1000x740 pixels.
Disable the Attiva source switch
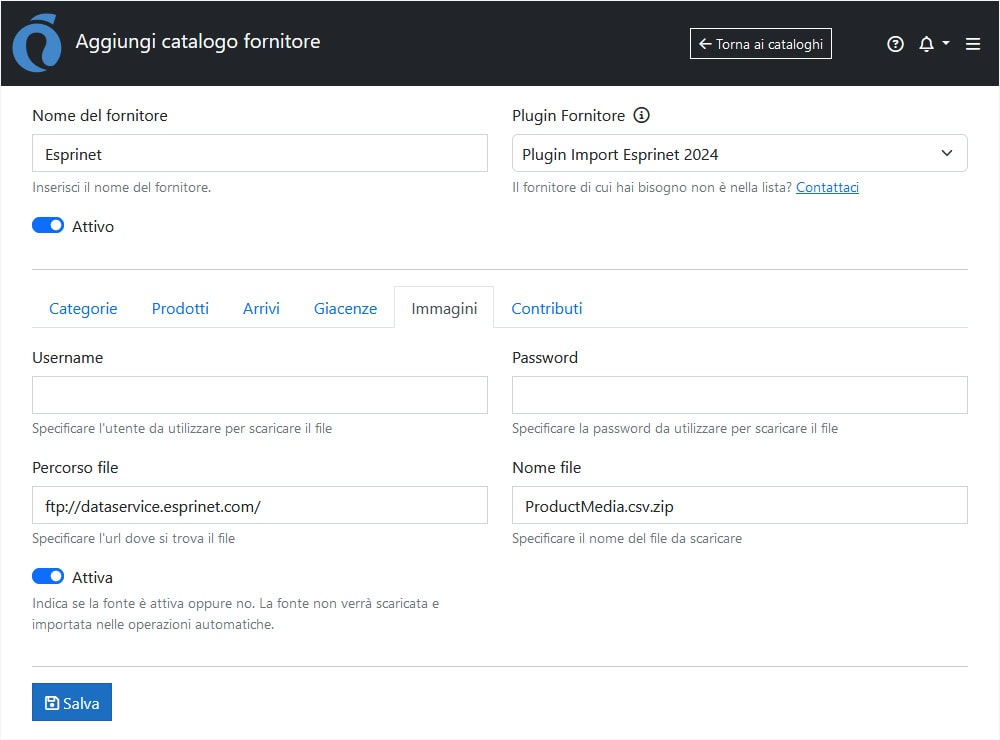(48, 577)
